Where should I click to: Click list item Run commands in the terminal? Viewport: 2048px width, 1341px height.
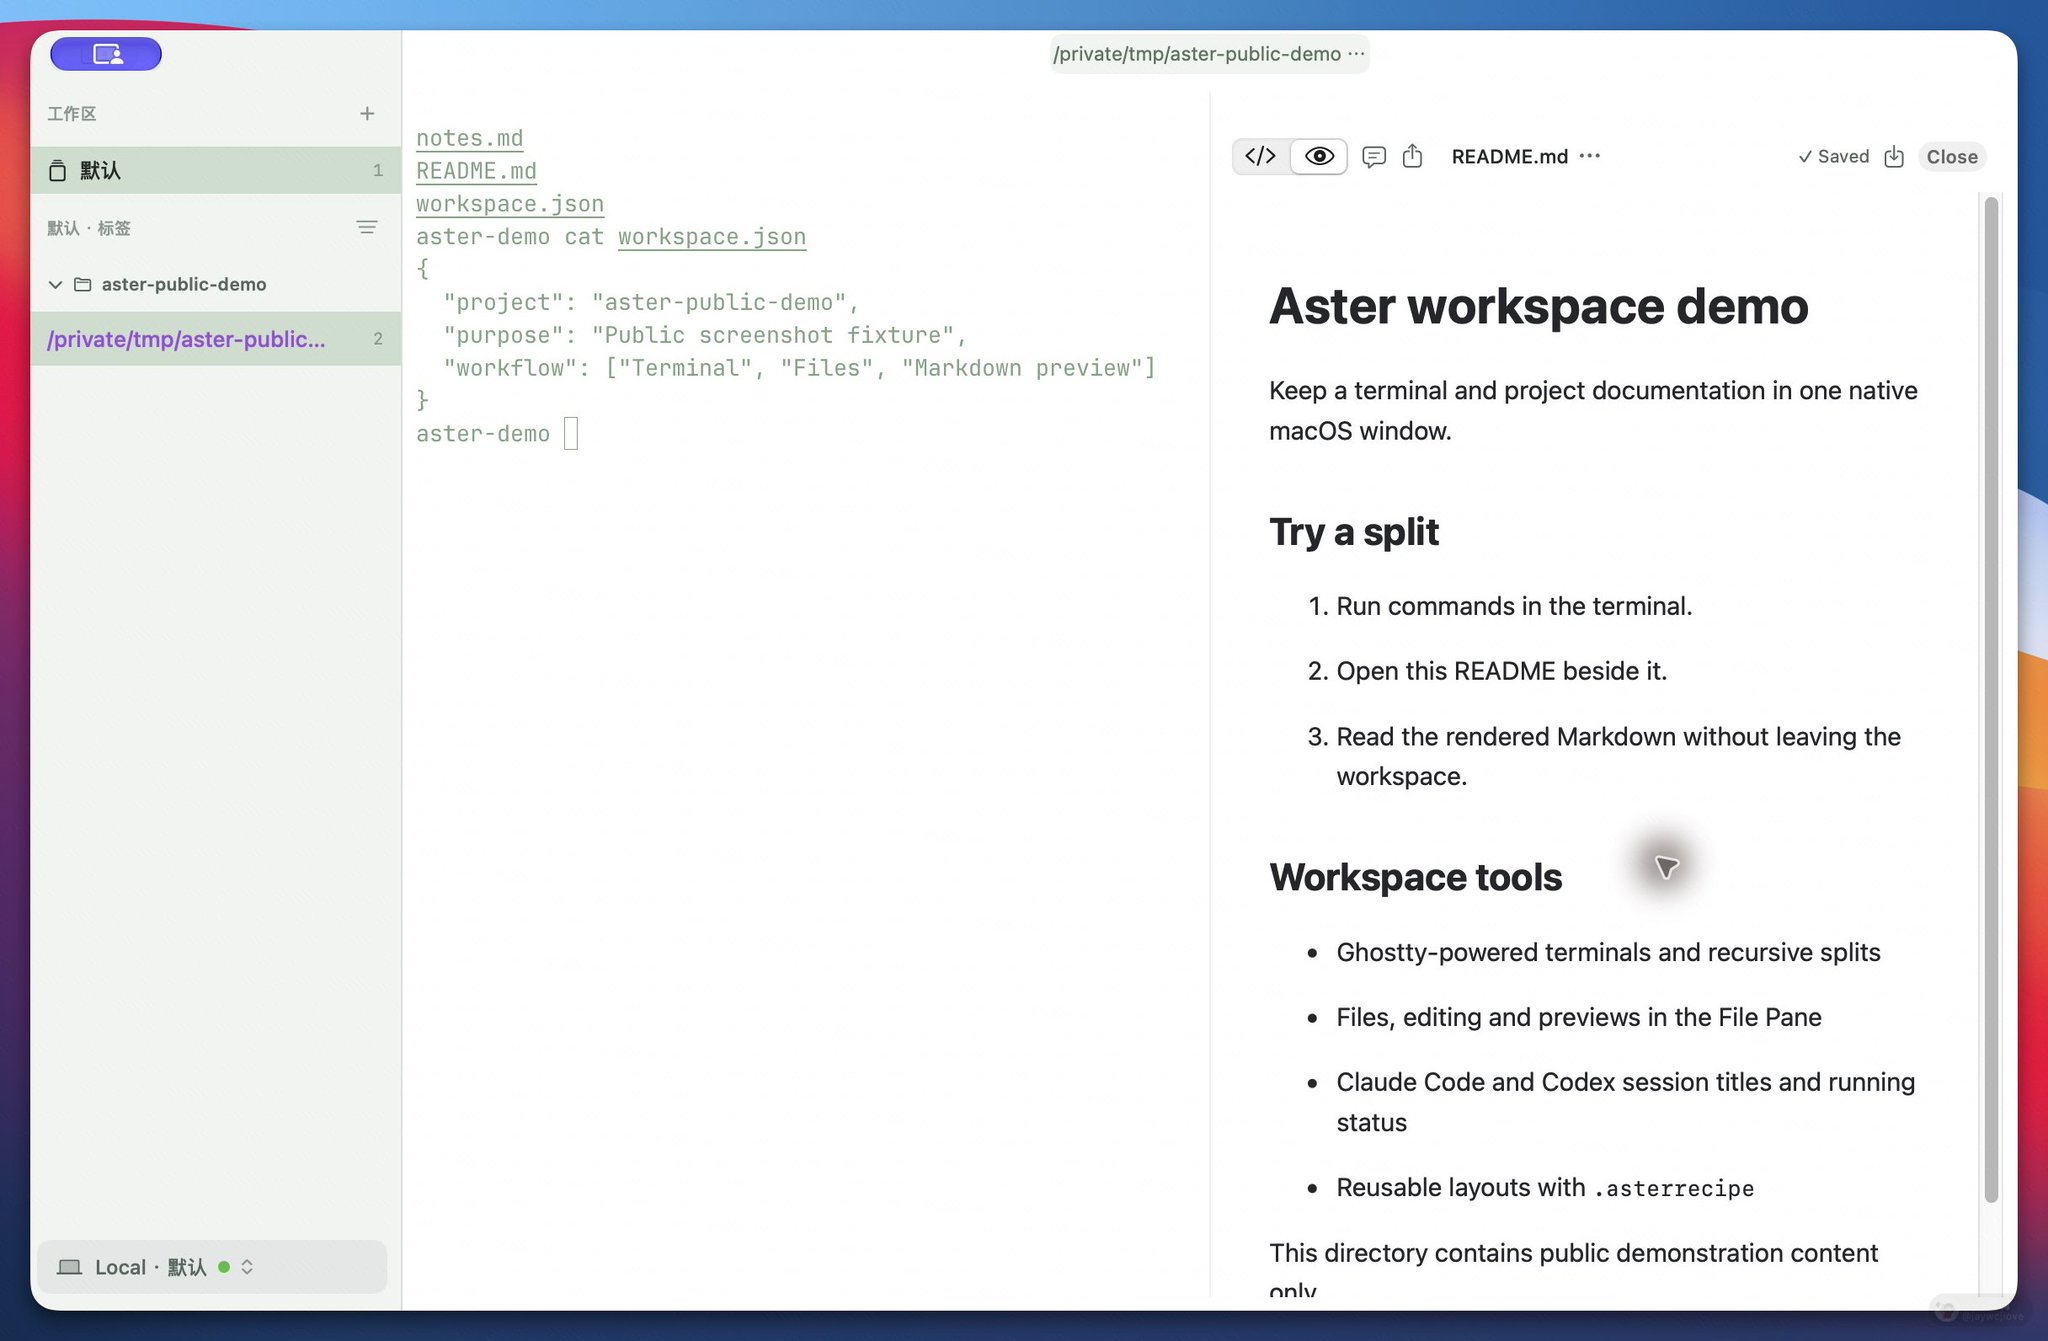point(1514,606)
